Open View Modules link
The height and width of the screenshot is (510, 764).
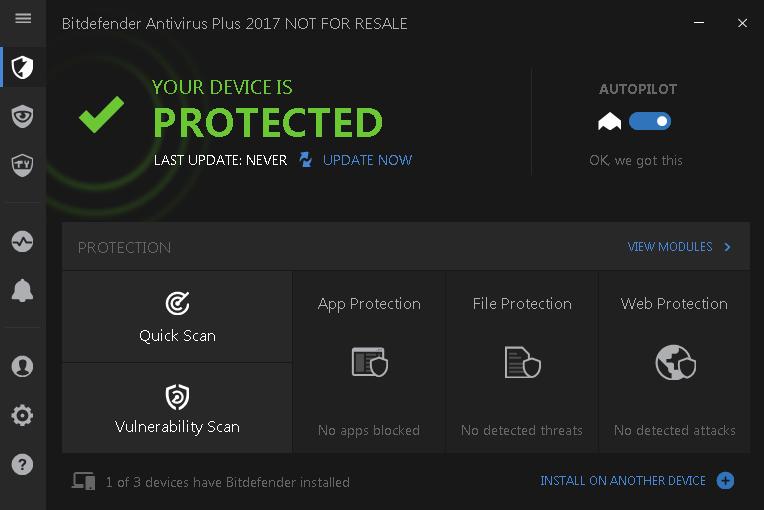pyautogui.click(x=670, y=247)
